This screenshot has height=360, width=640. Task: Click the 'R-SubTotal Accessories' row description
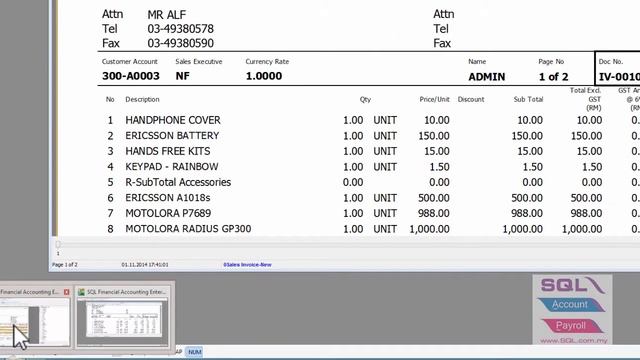(178, 182)
